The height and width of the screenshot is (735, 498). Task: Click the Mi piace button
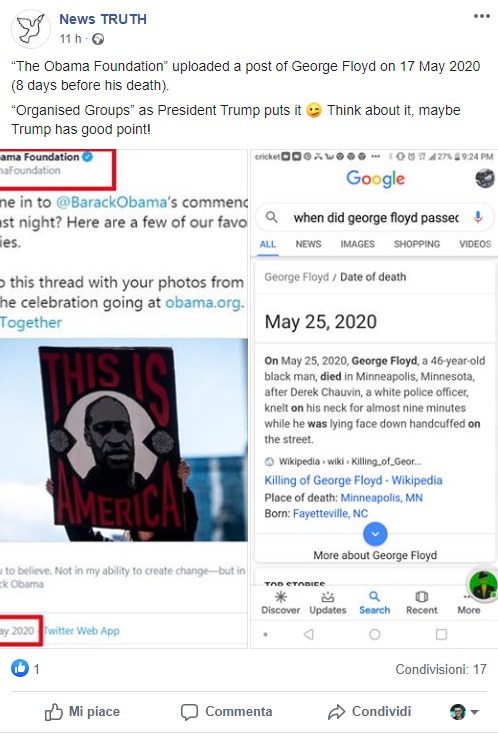pyautogui.click(x=82, y=712)
